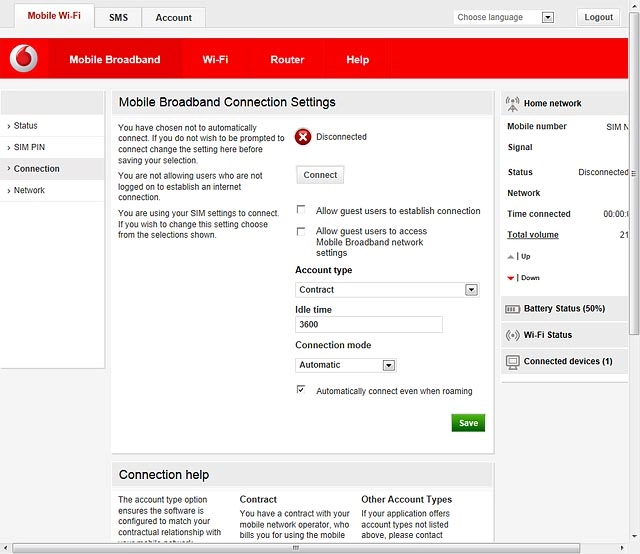Click the Mobile Broadband Connection Settings heading
The width and height of the screenshot is (640, 554).
tap(227, 102)
